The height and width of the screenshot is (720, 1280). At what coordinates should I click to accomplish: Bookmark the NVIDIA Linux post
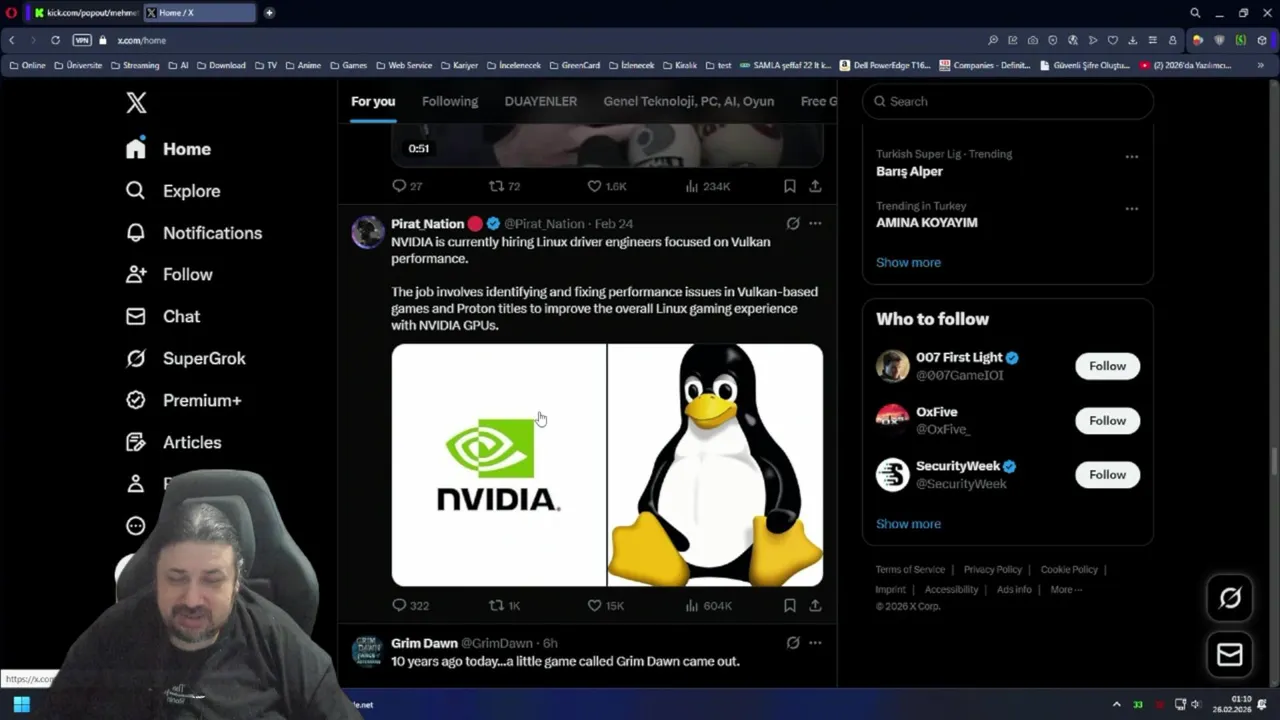pos(790,605)
